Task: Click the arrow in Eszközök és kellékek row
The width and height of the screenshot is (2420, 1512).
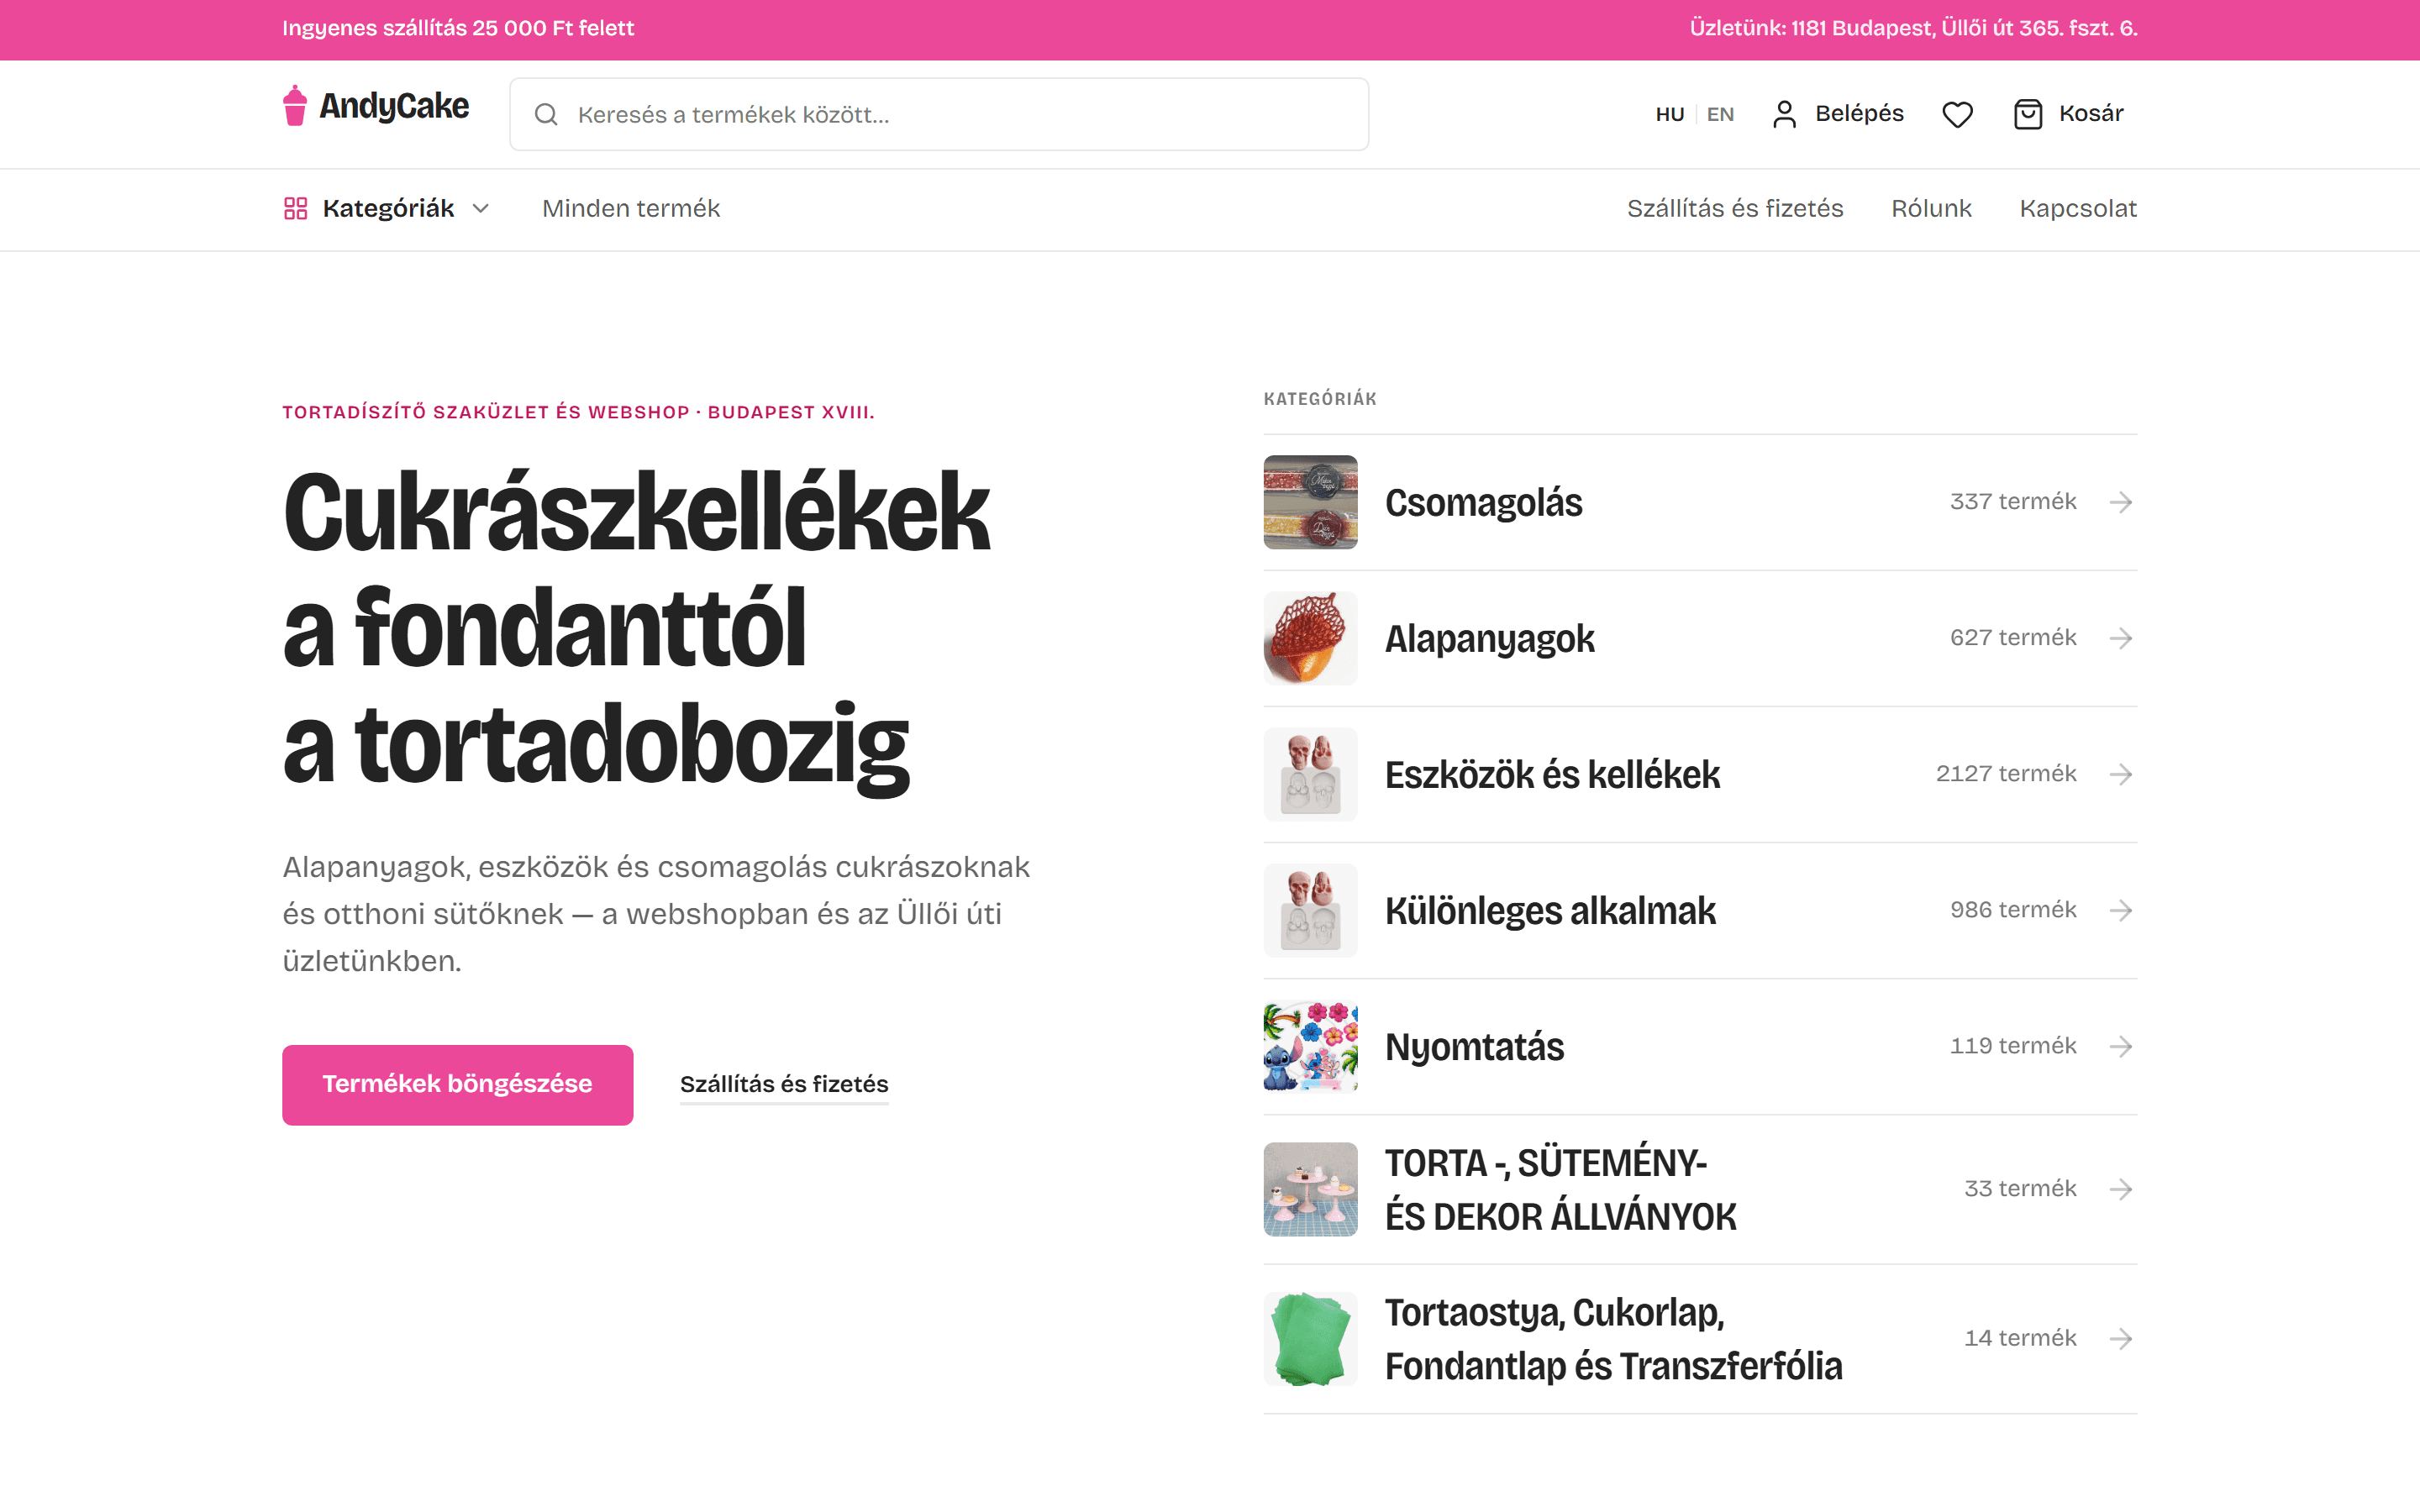Action: point(2121,774)
